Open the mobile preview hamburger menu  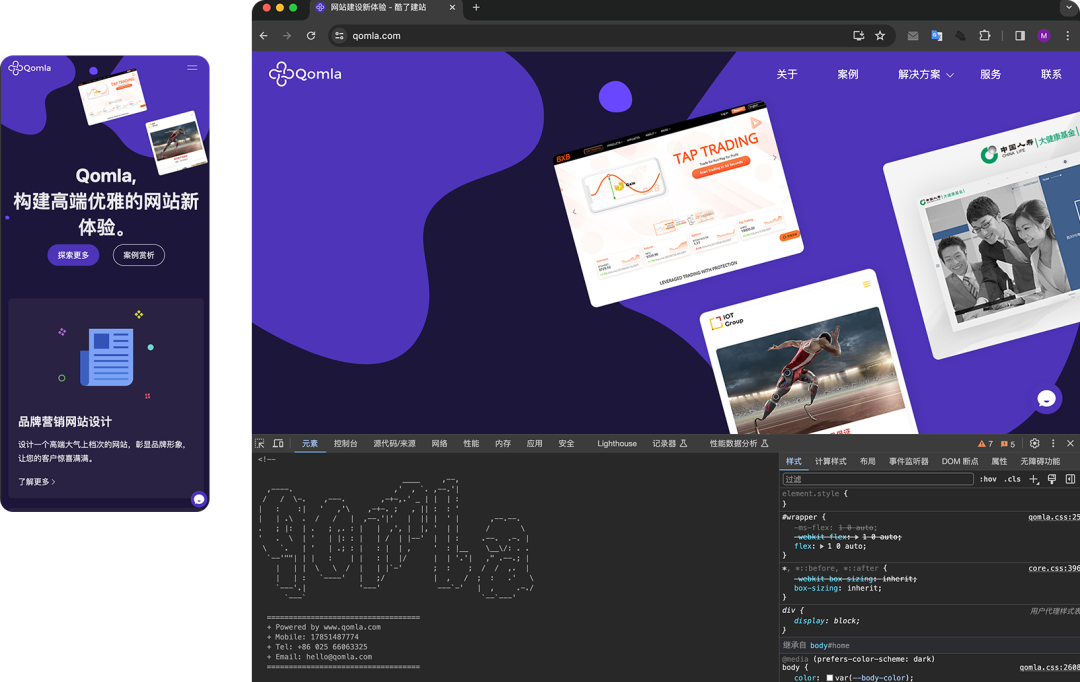click(192, 68)
